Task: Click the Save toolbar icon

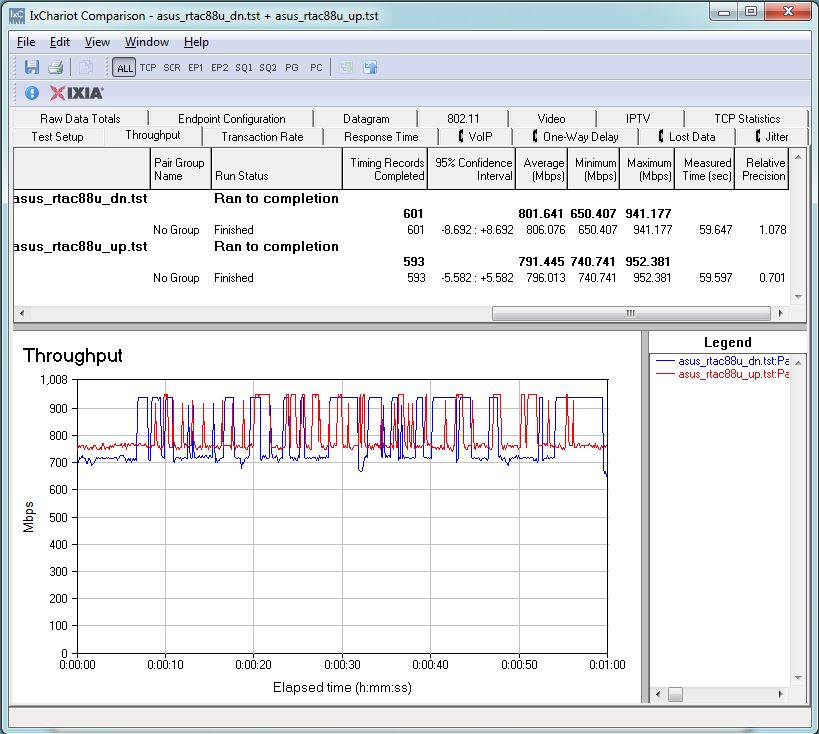Action: [x=32, y=67]
